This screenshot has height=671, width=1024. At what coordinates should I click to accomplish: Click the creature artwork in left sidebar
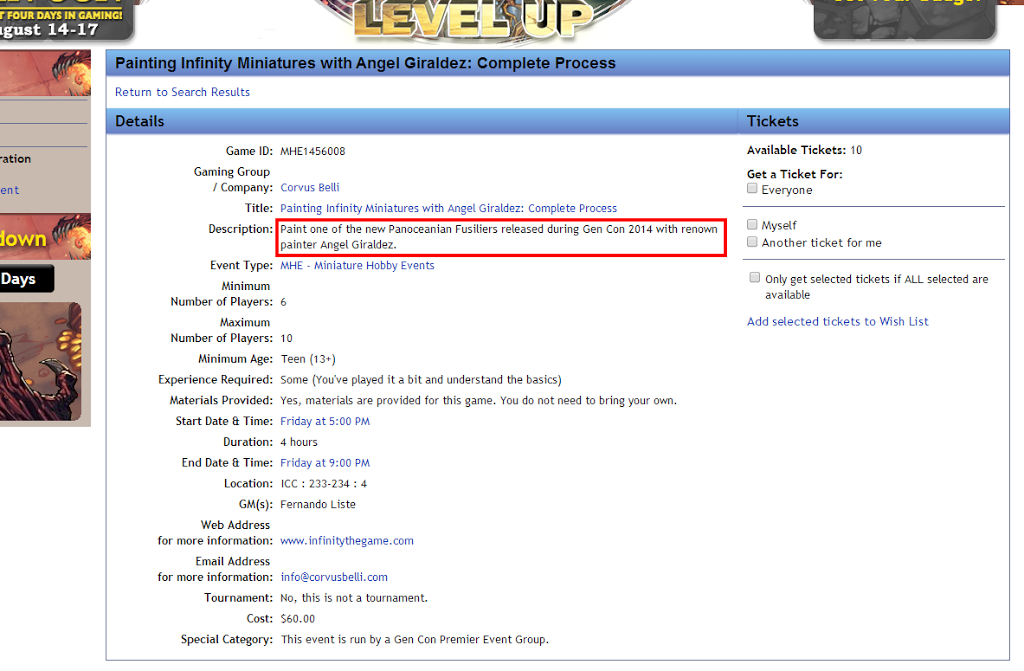(x=40, y=361)
